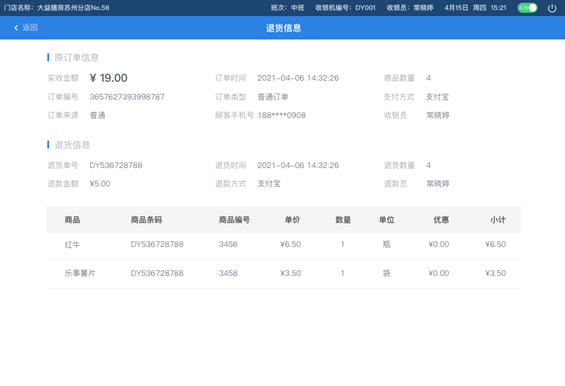Click payment method value 支付宝 beside 支付方式
Viewport: 565px width, 386px height.
[x=437, y=97]
